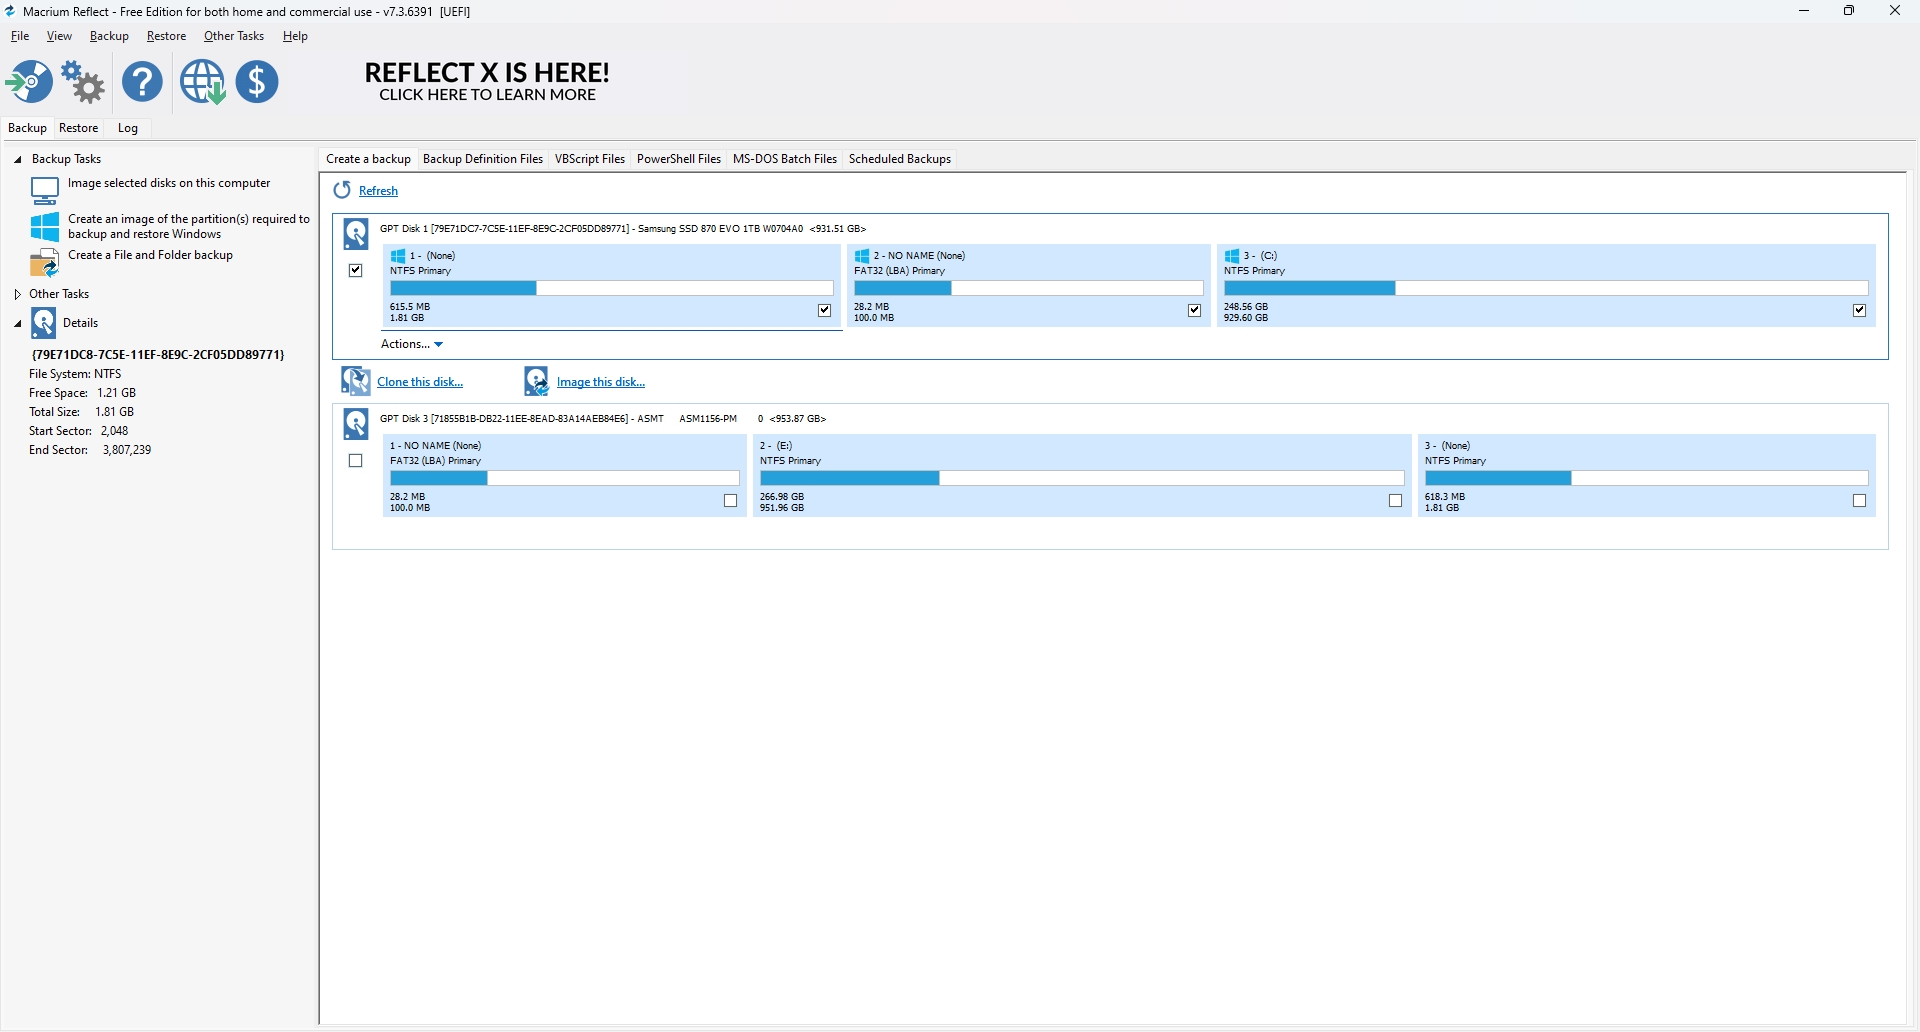Viewport: 1920px width, 1032px height.
Task: Switch to the Log tab
Action: 128,128
